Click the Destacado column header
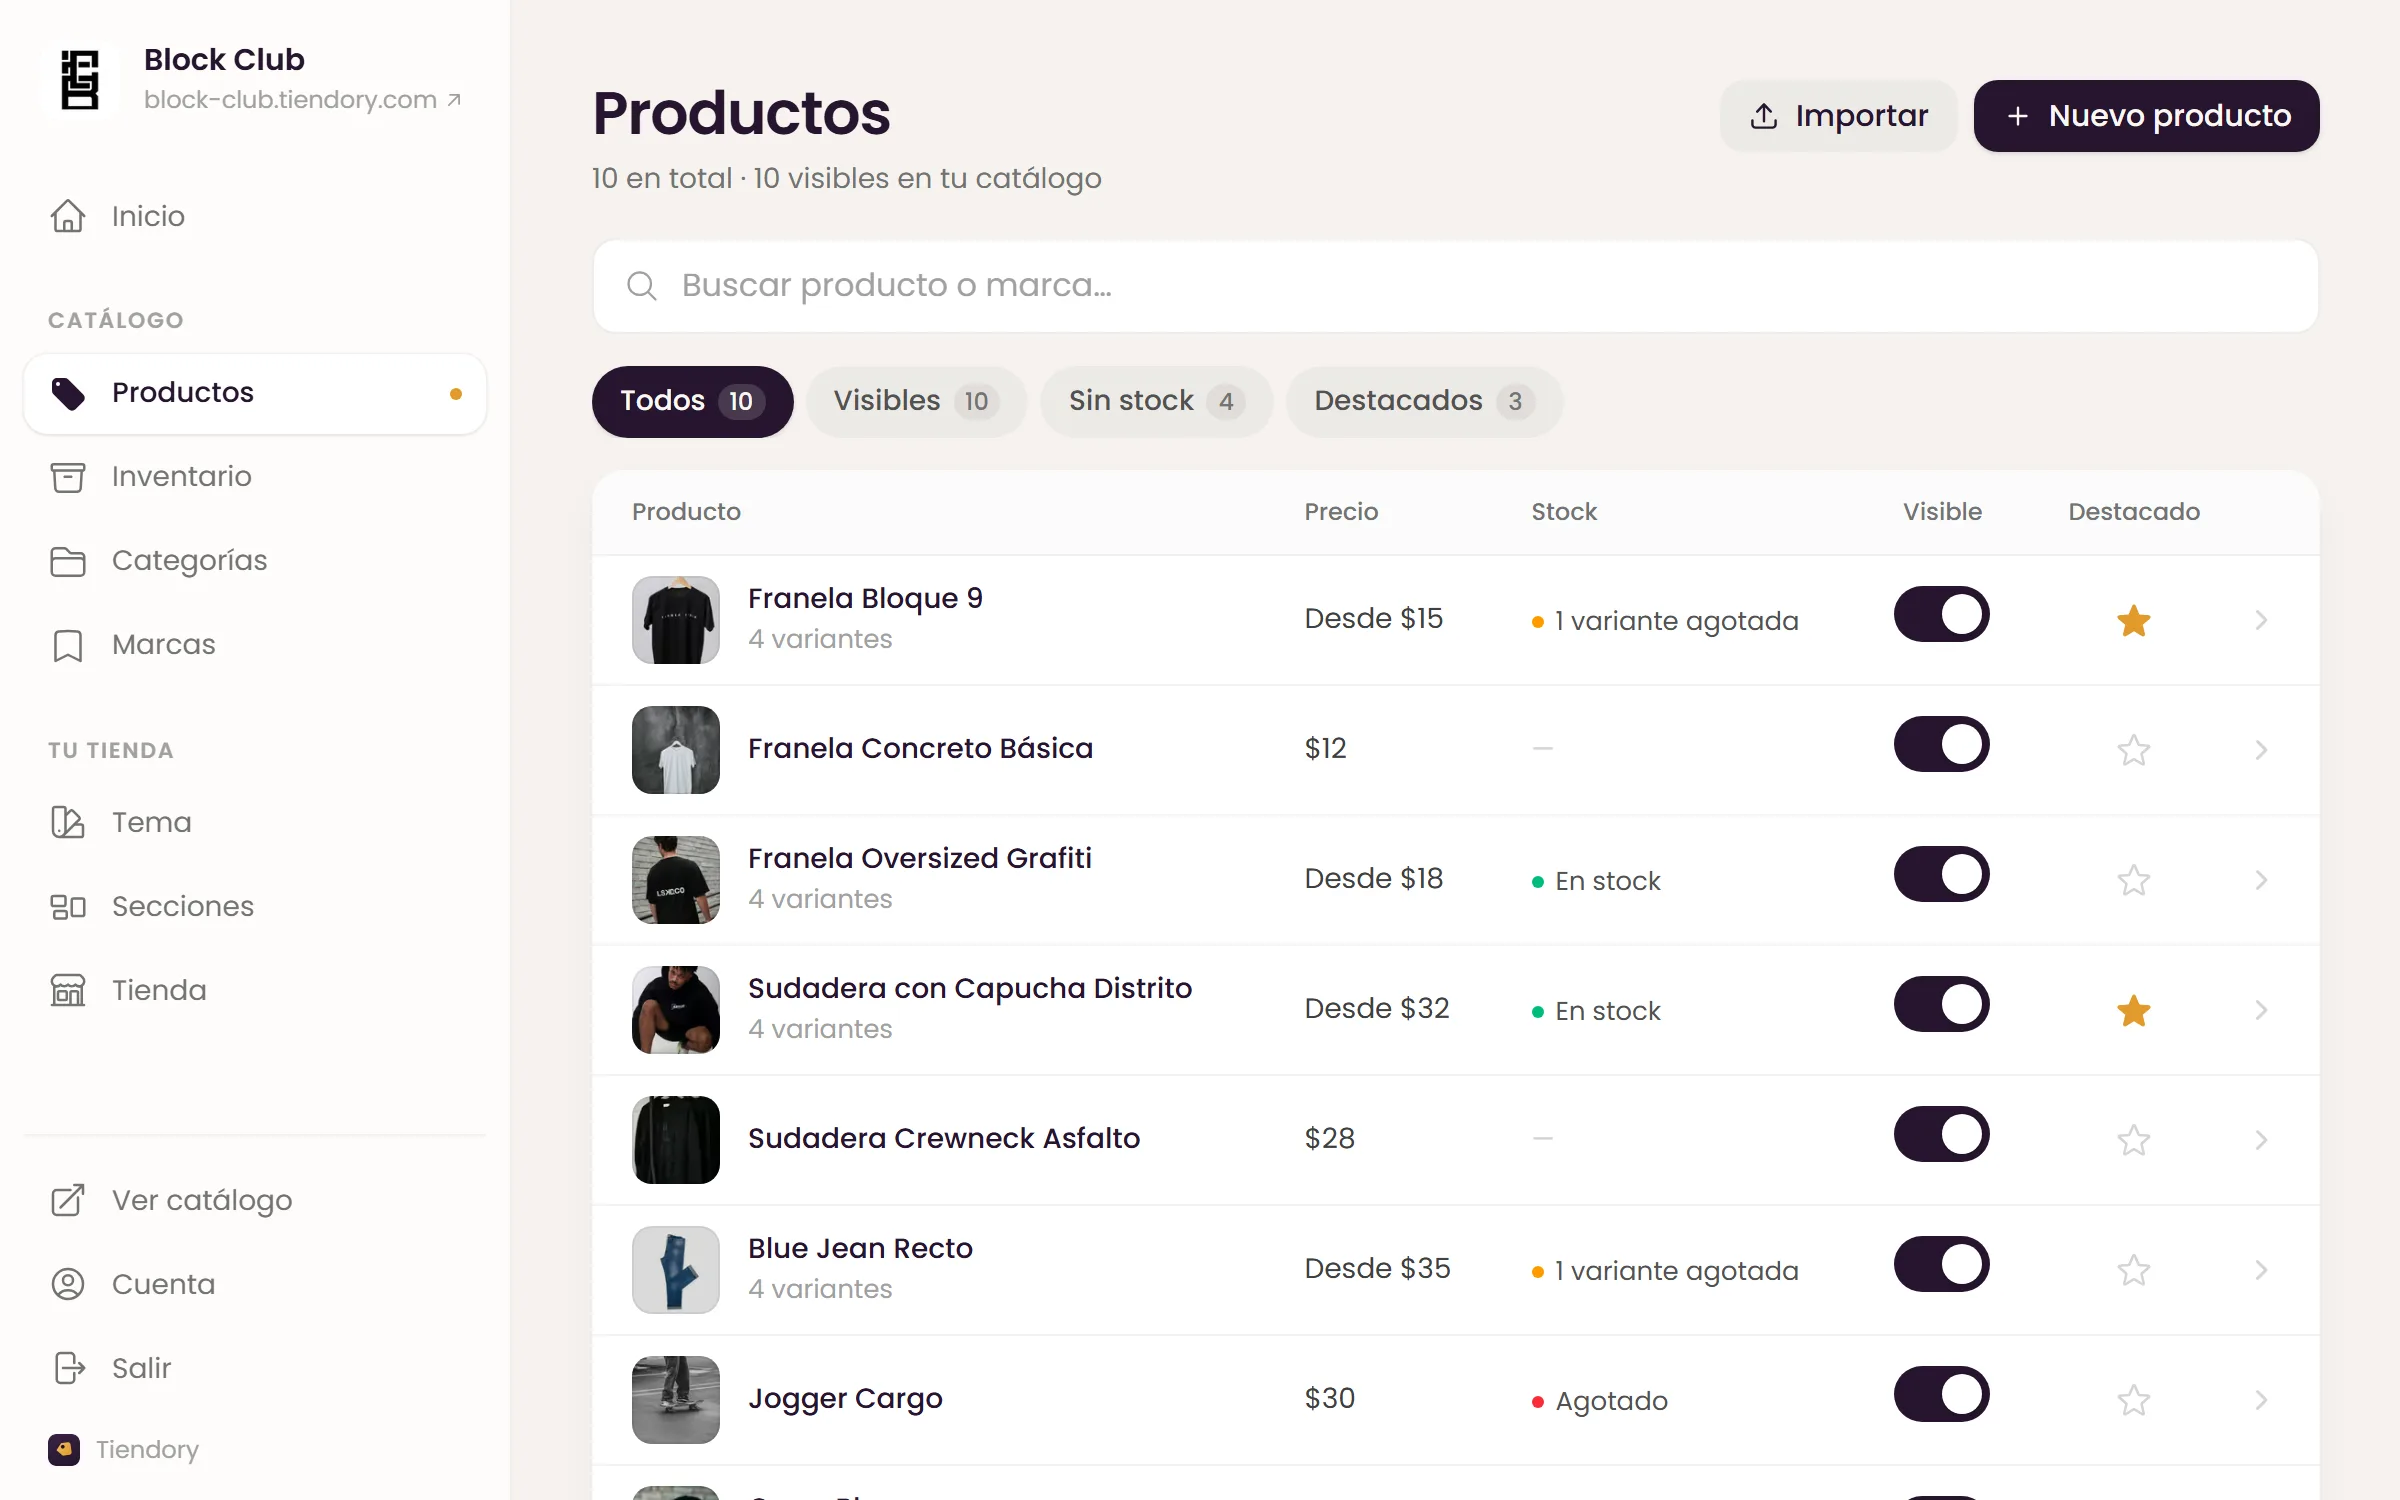The image size is (2400, 1500). (2134, 512)
